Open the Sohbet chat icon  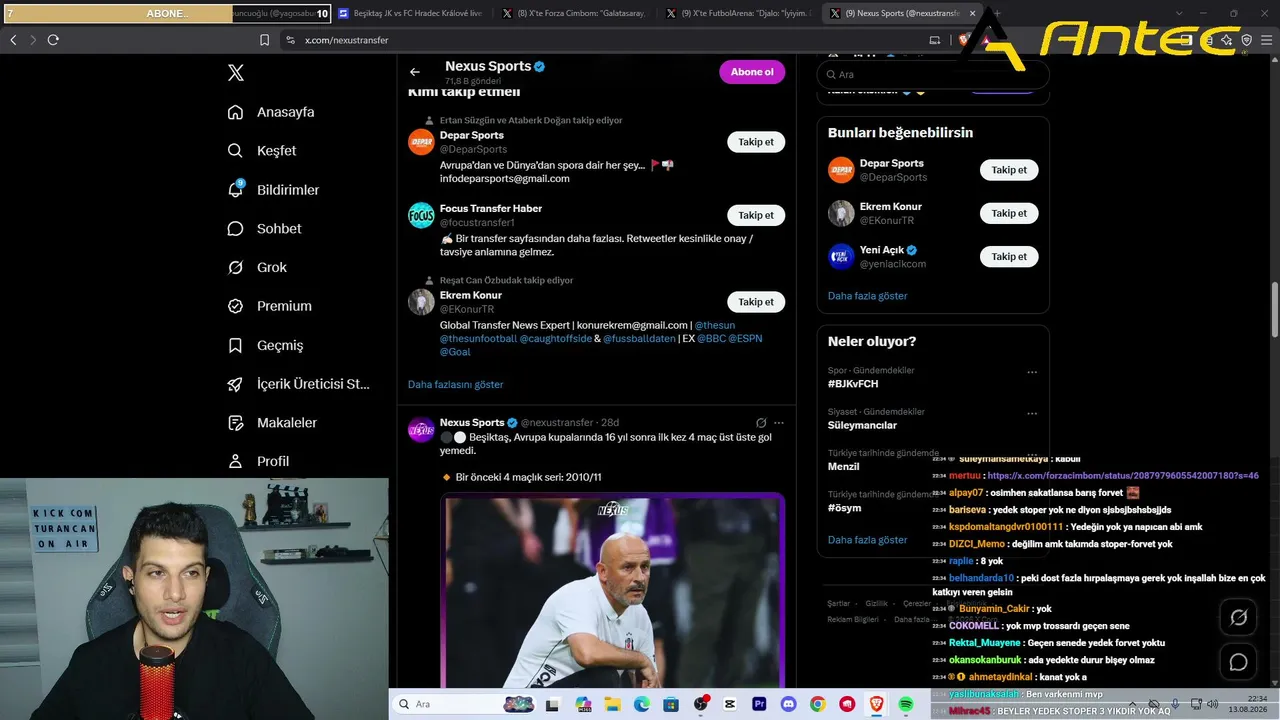(235, 229)
